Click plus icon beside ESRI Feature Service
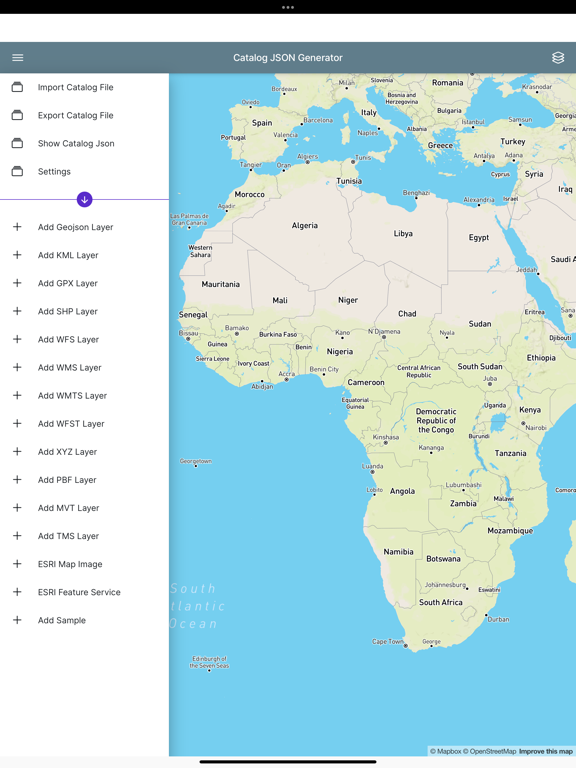The height and width of the screenshot is (768, 576). click(x=17, y=592)
